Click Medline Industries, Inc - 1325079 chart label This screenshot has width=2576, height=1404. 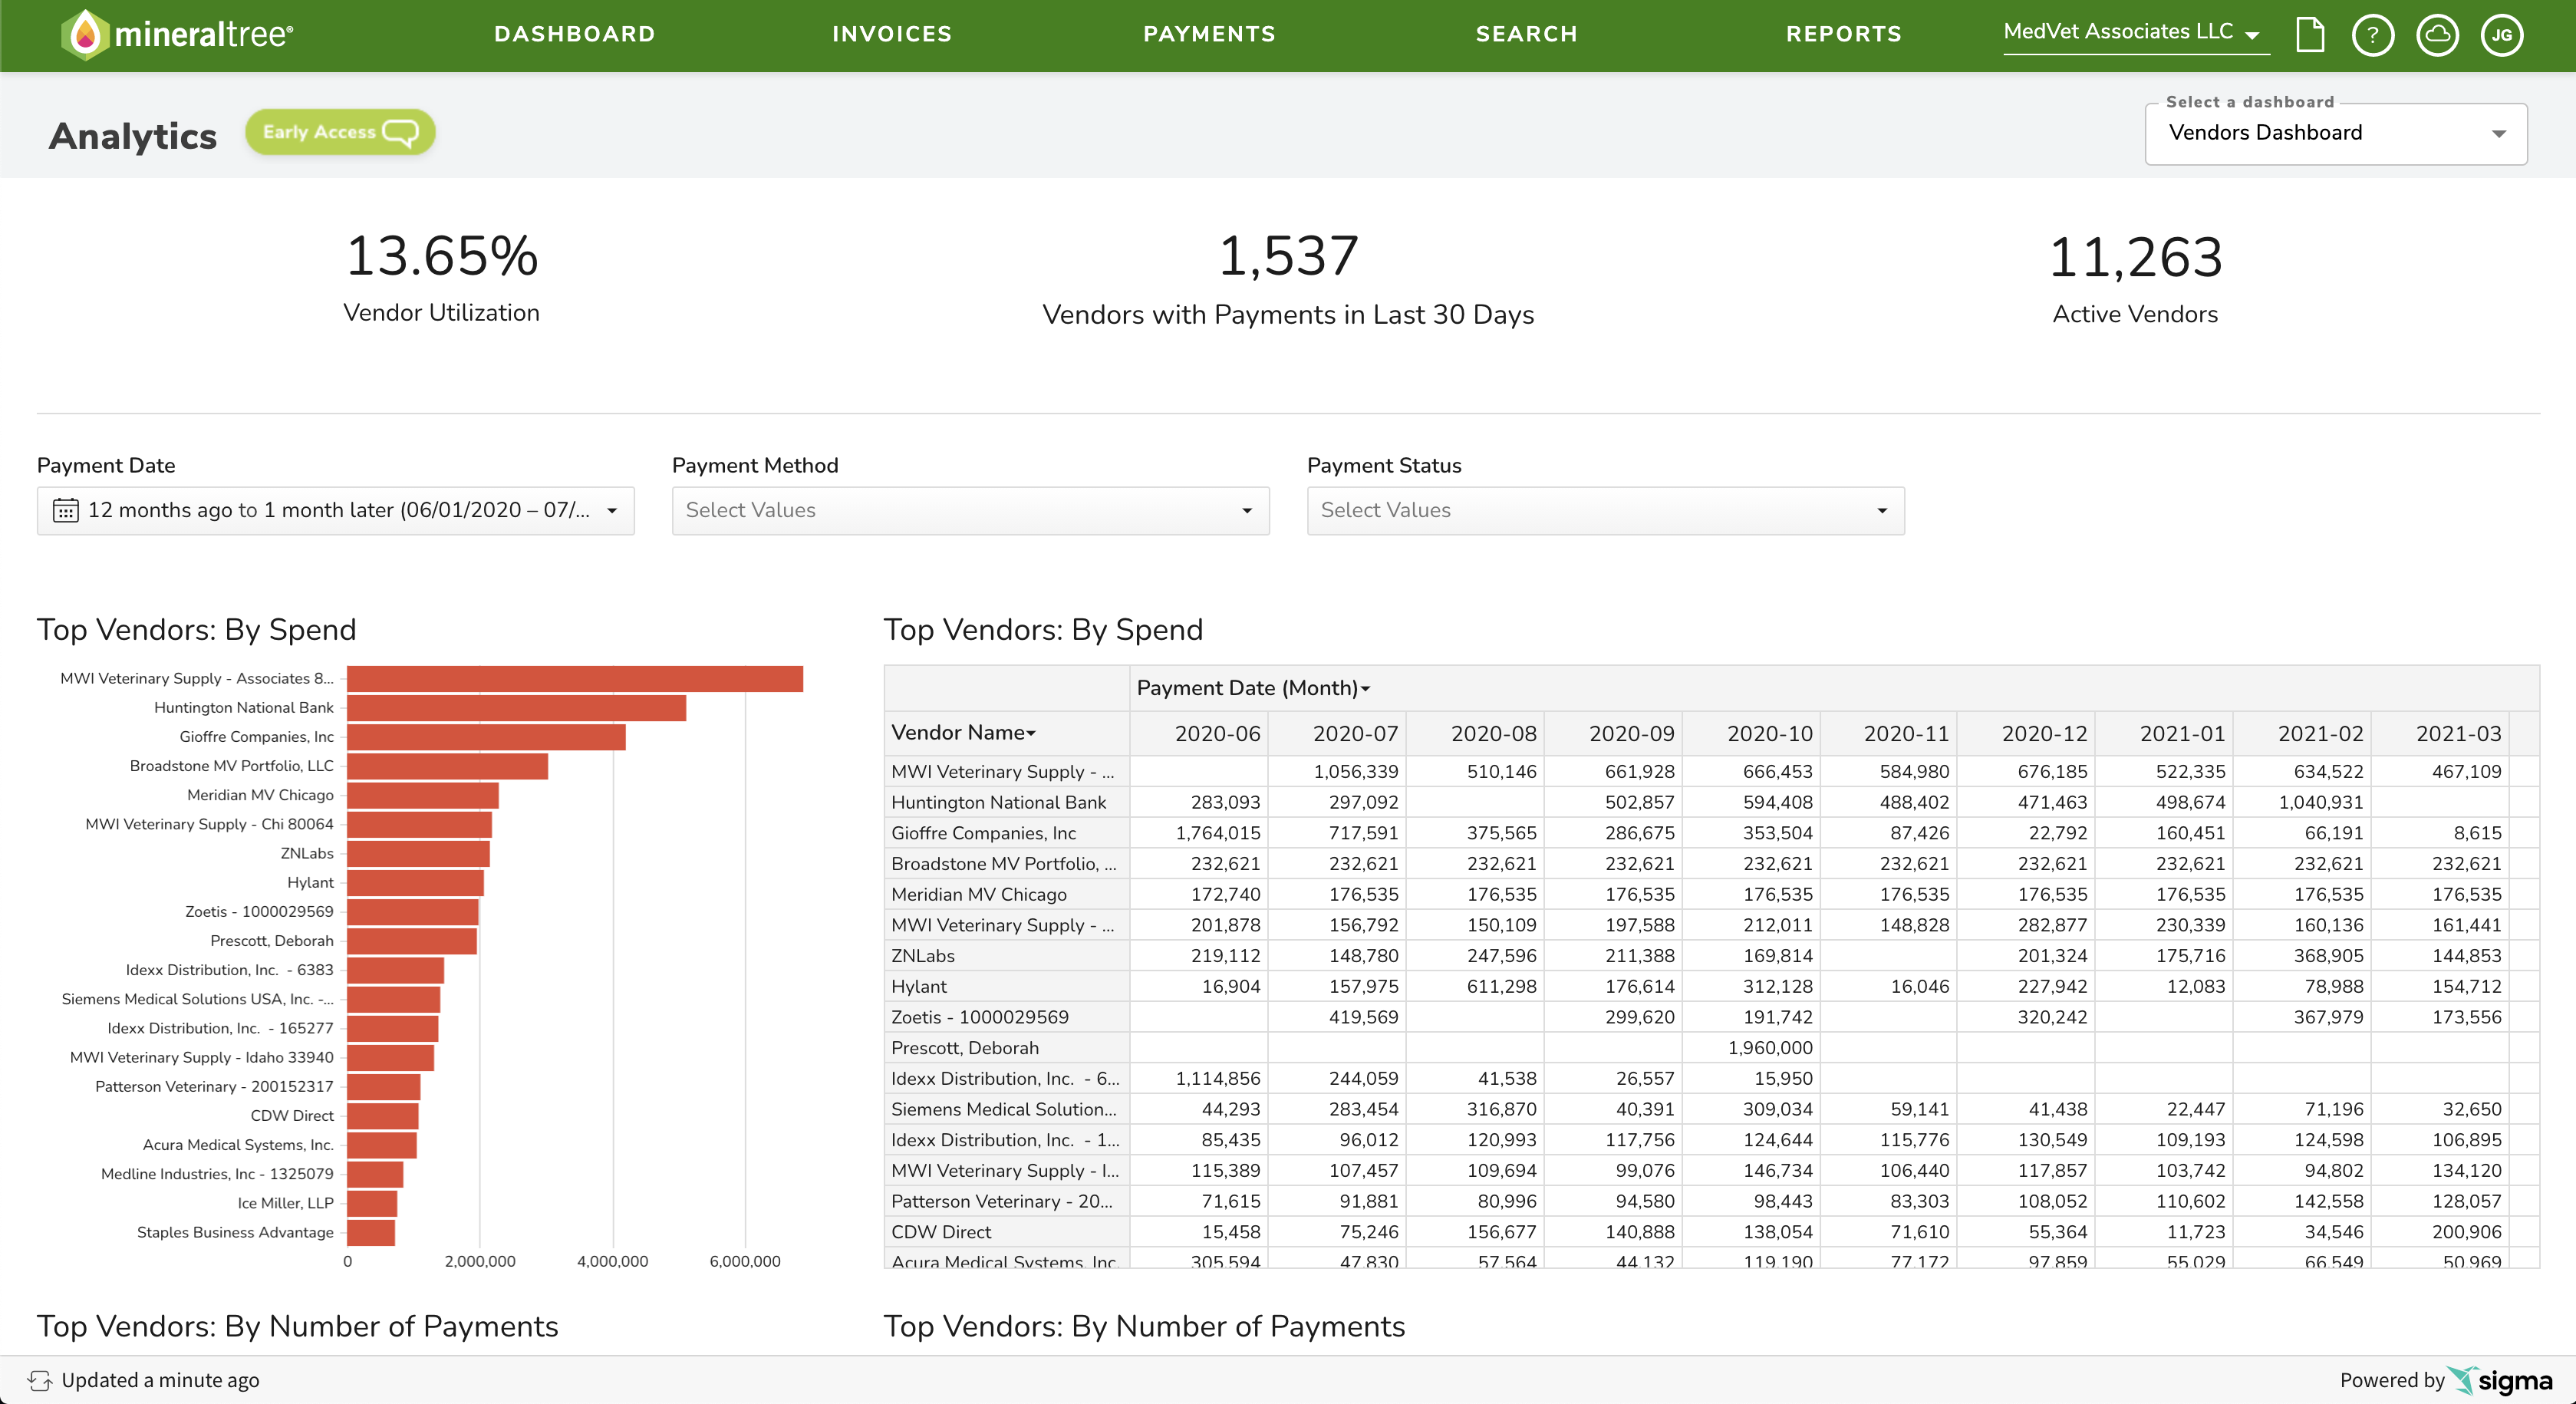[x=217, y=1174]
